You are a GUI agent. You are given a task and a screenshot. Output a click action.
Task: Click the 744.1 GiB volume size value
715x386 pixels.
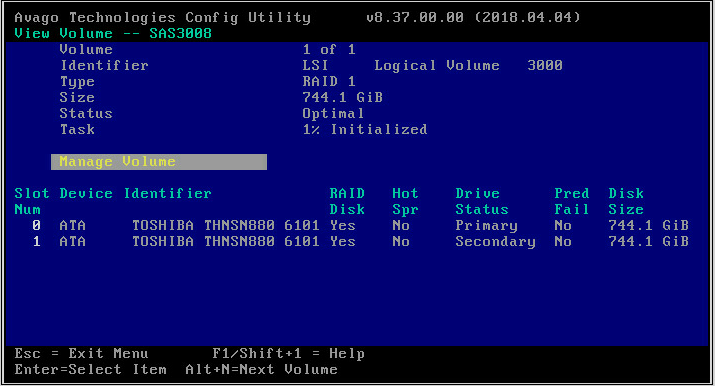(342, 98)
